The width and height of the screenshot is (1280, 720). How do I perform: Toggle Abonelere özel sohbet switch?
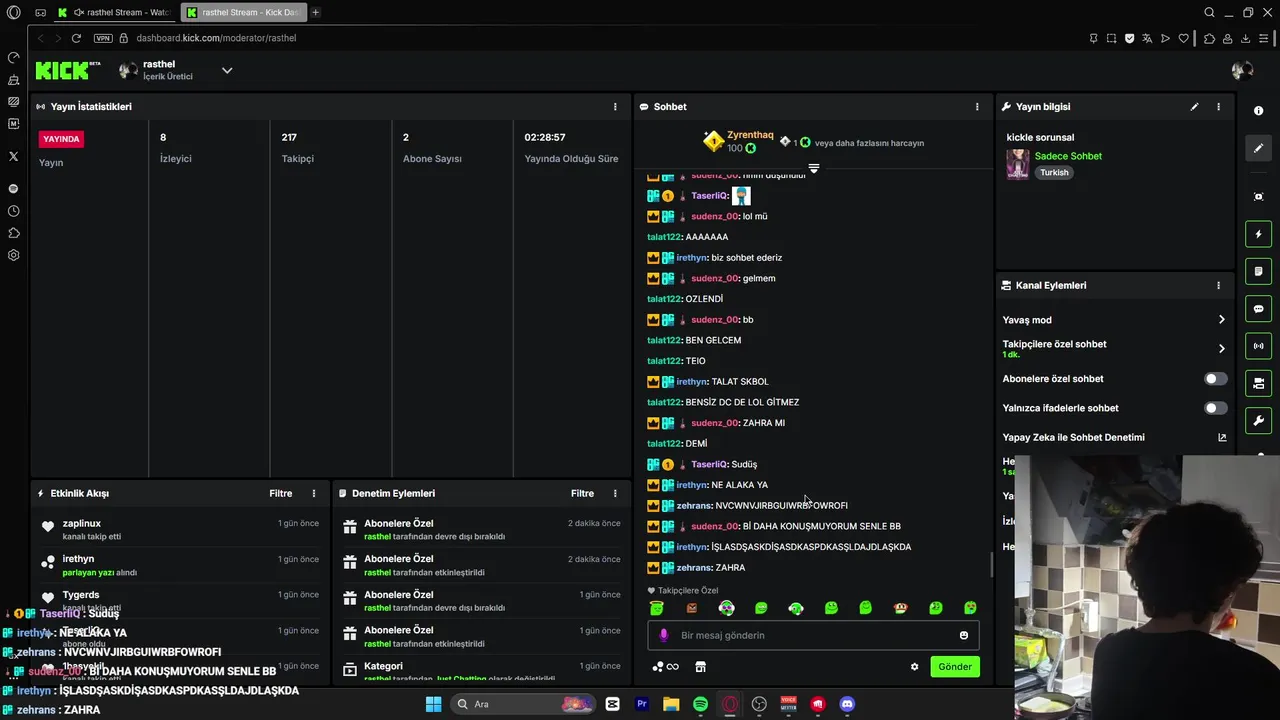click(x=1215, y=379)
